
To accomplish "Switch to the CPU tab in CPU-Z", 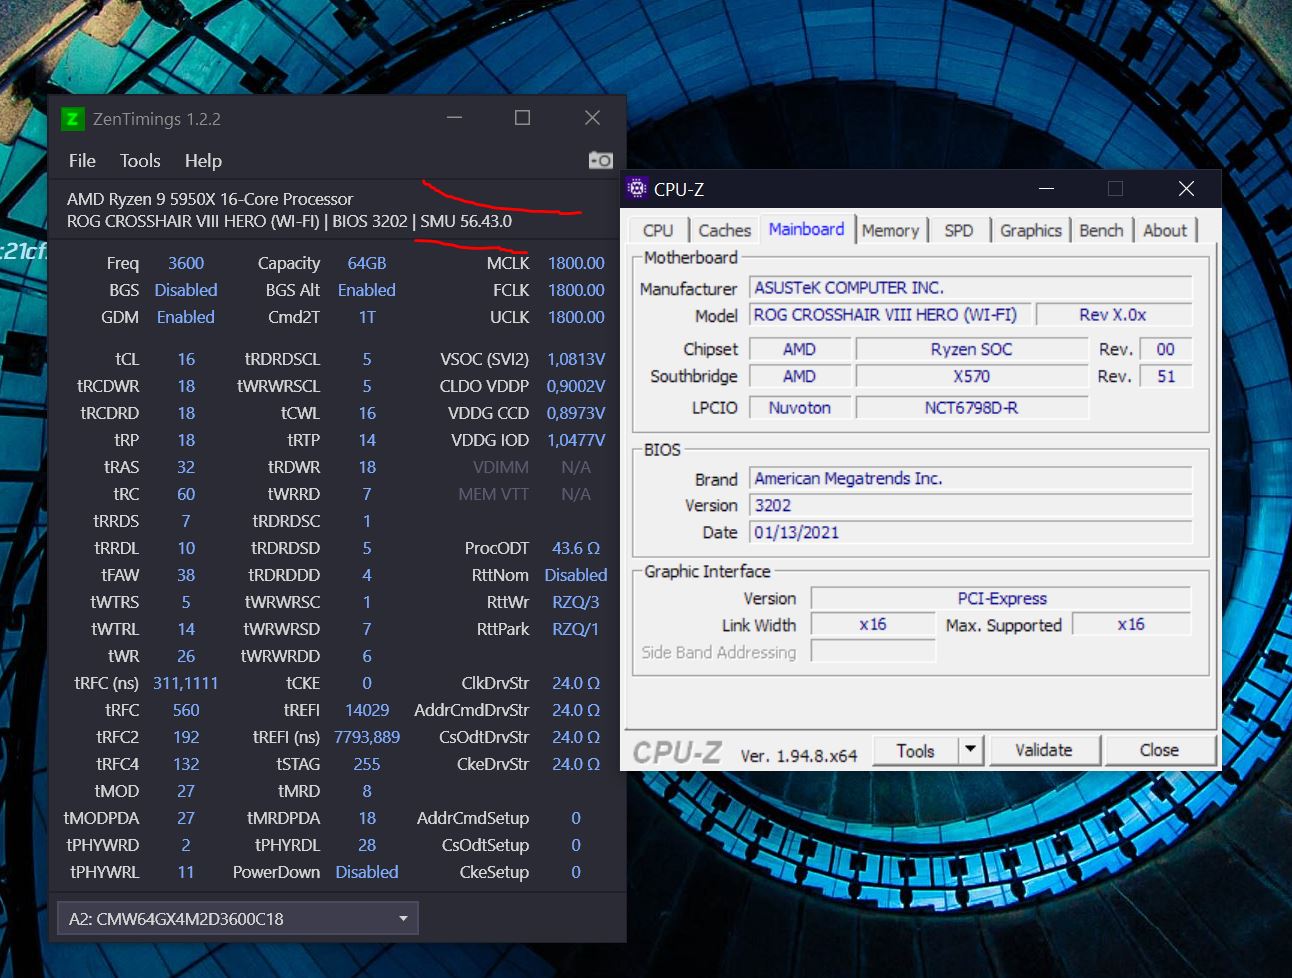I will [x=658, y=230].
